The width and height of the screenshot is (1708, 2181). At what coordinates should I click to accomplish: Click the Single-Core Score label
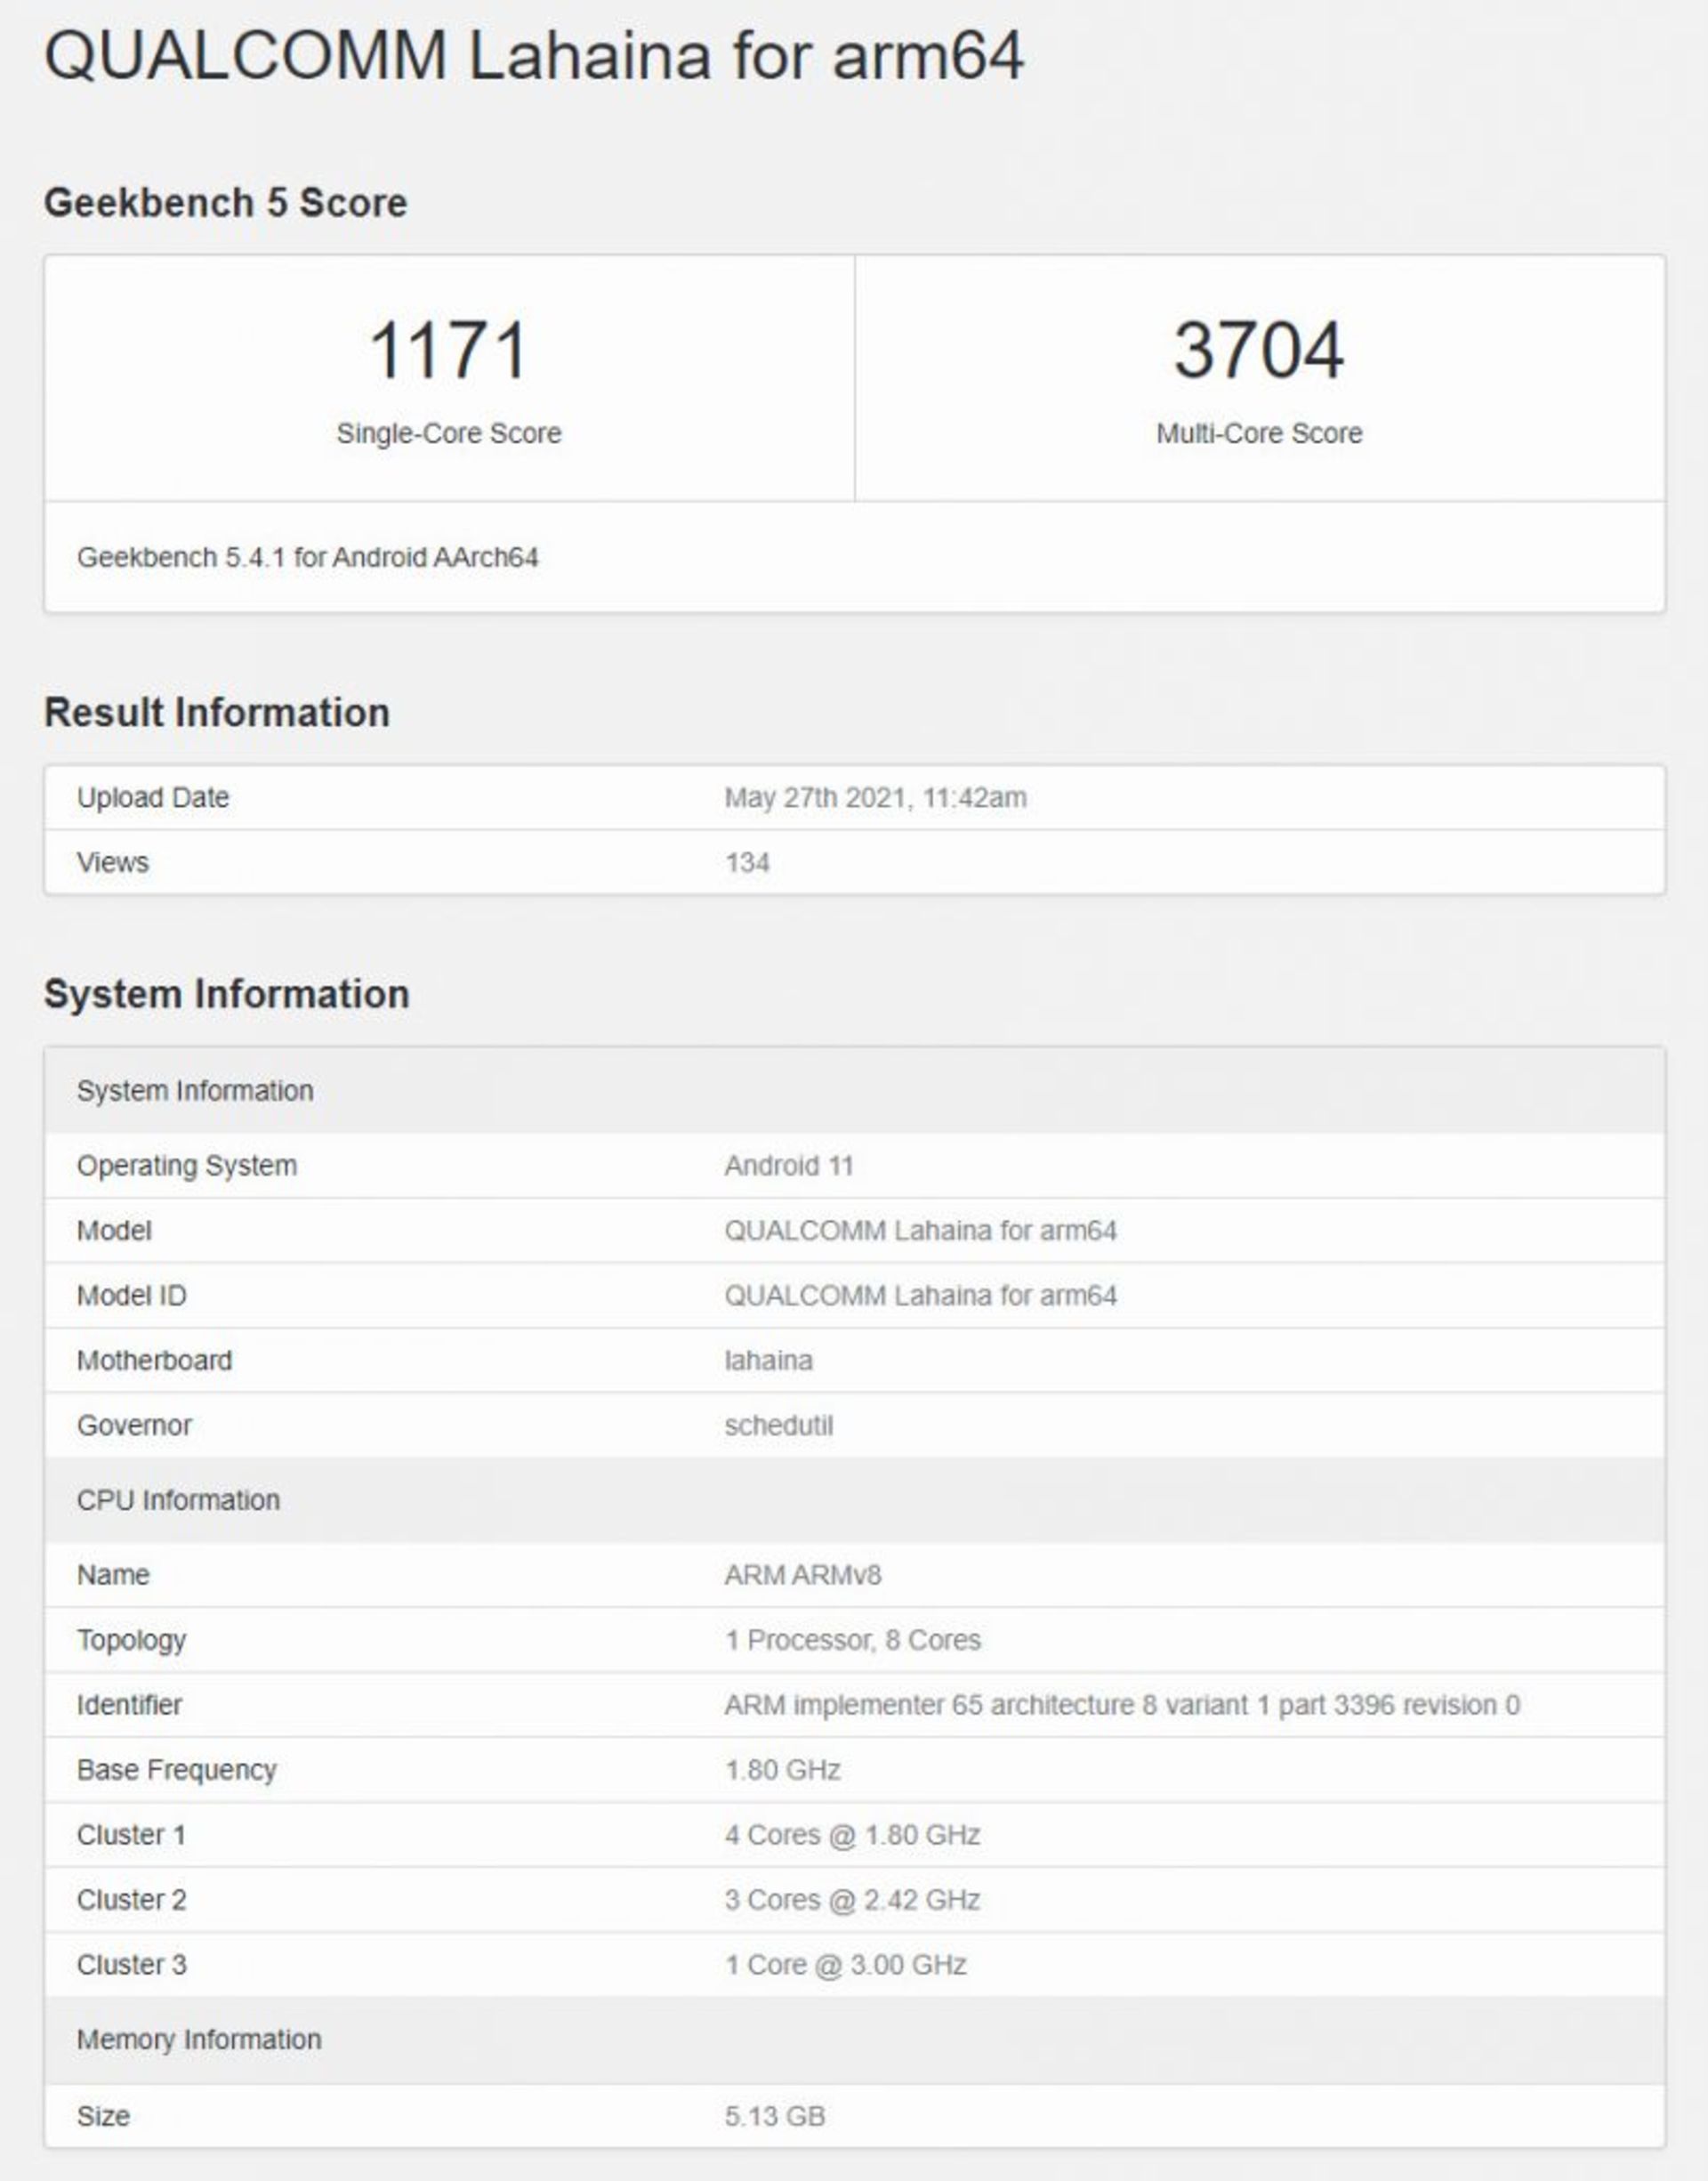click(x=448, y=433)
